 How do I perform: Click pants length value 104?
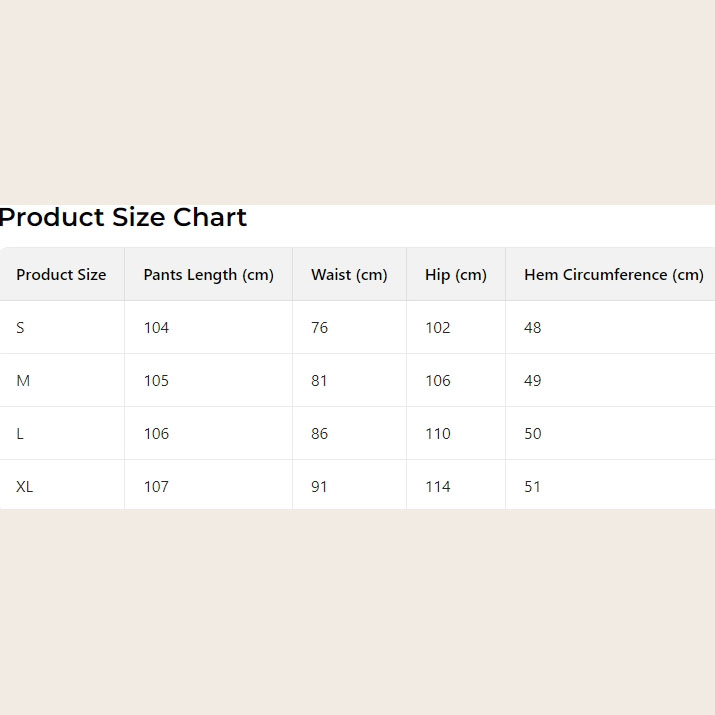pos(156,328)
